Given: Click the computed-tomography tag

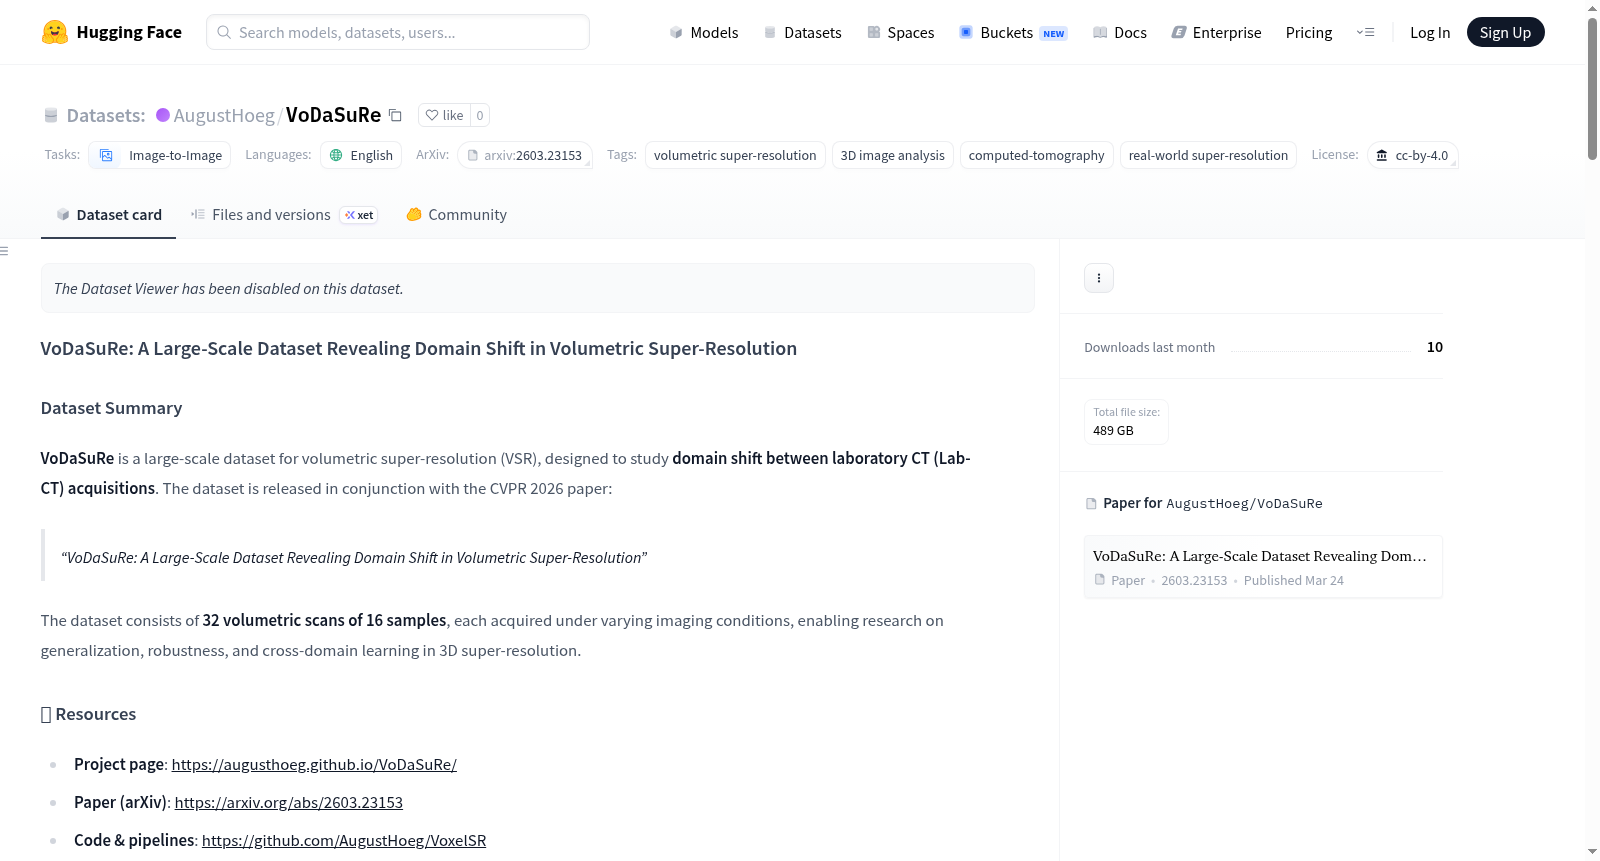Looking at the screenshot, I should (1037, 155).
